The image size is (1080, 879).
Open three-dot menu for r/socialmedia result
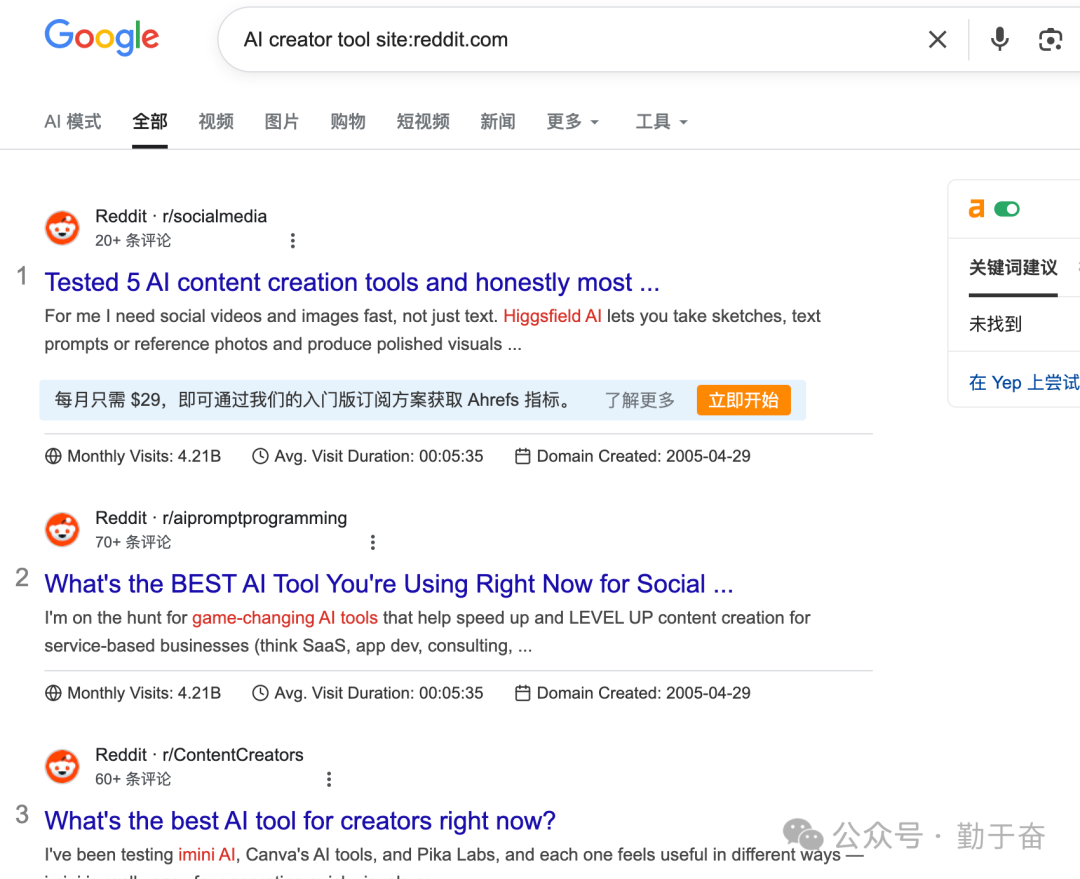293,240
